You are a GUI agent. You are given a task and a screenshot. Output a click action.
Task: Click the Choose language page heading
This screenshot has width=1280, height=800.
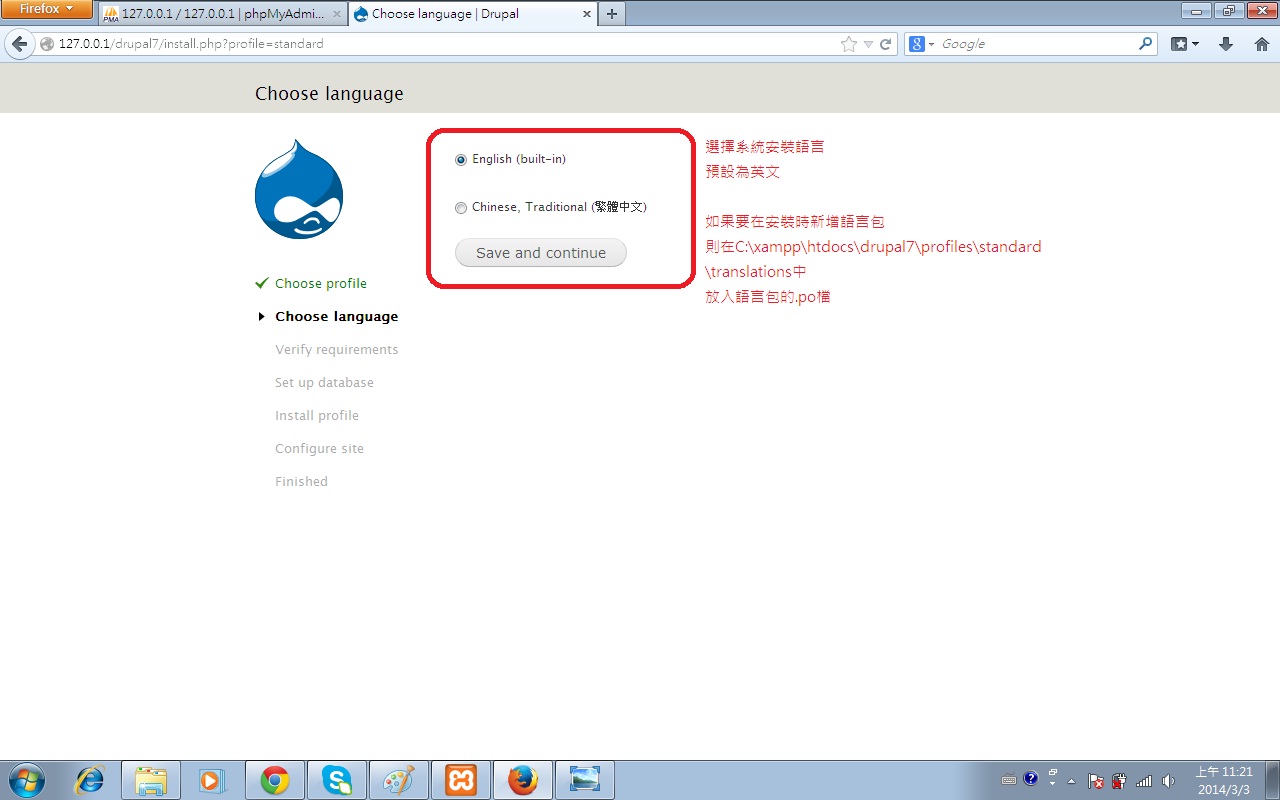click(x=329, y=94)
